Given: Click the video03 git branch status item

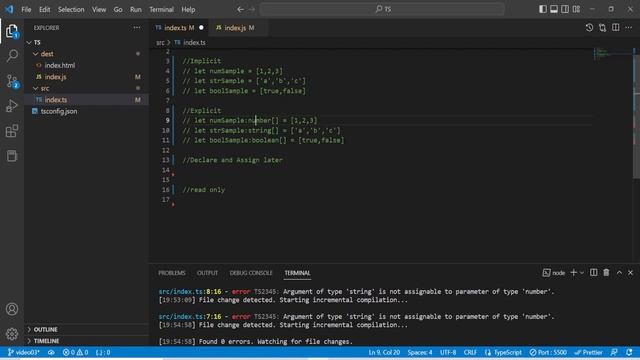Looking at the screenshot, I should click(23, 352).
